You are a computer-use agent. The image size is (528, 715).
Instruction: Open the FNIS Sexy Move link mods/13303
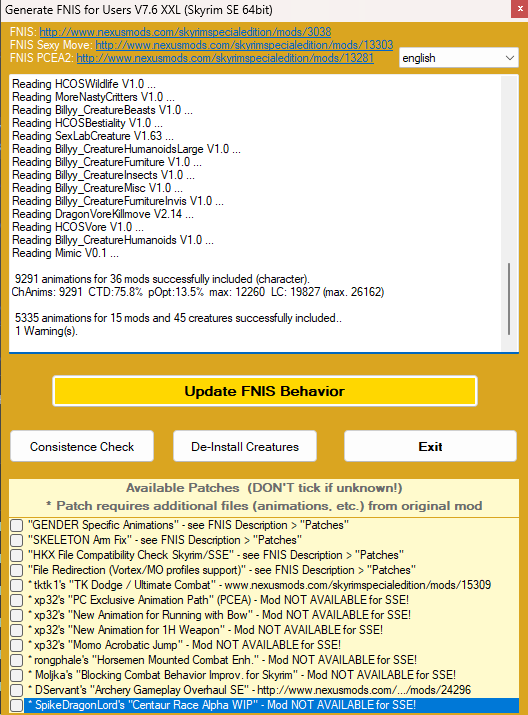[244, 45]
